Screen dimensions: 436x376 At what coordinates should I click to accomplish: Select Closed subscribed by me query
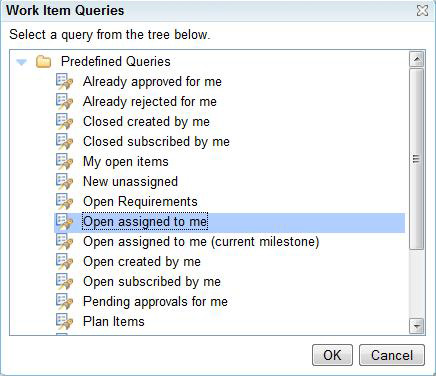coord(156,142)
